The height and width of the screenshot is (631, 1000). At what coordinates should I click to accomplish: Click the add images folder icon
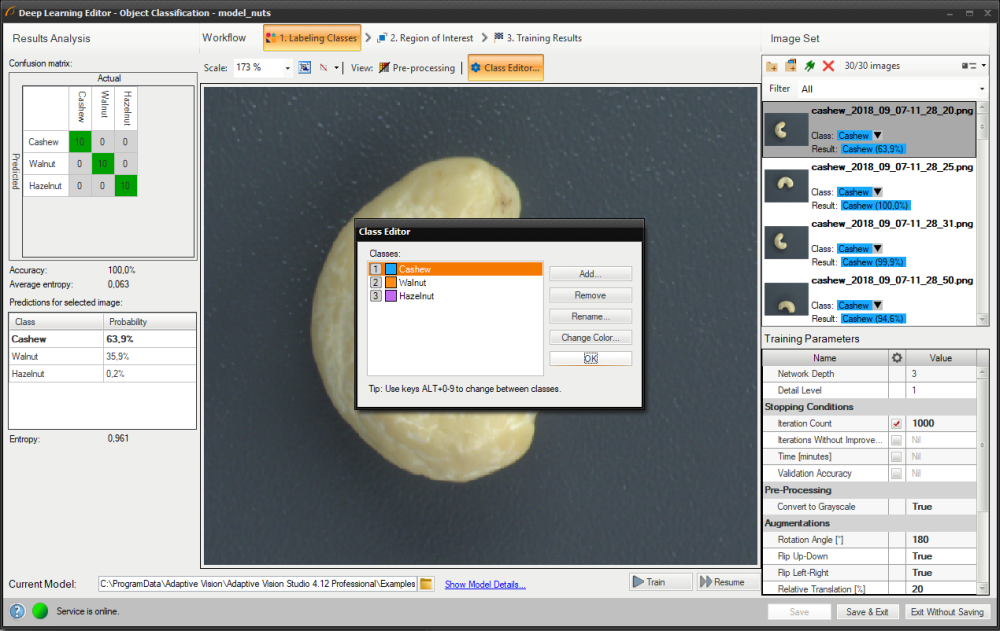[772, 66]
